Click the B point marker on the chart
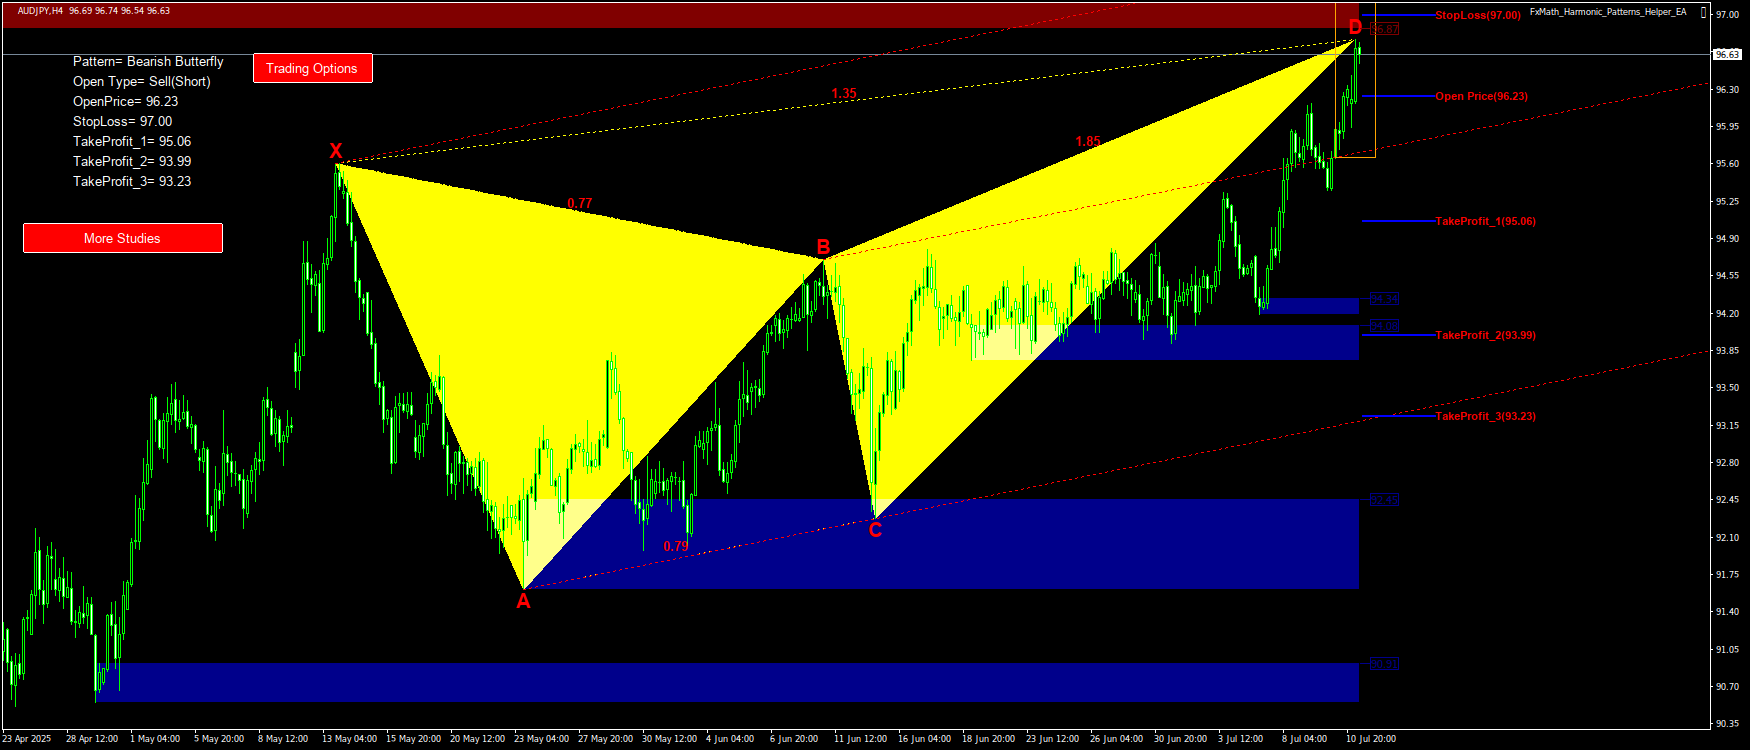 [x=823, y=247]
